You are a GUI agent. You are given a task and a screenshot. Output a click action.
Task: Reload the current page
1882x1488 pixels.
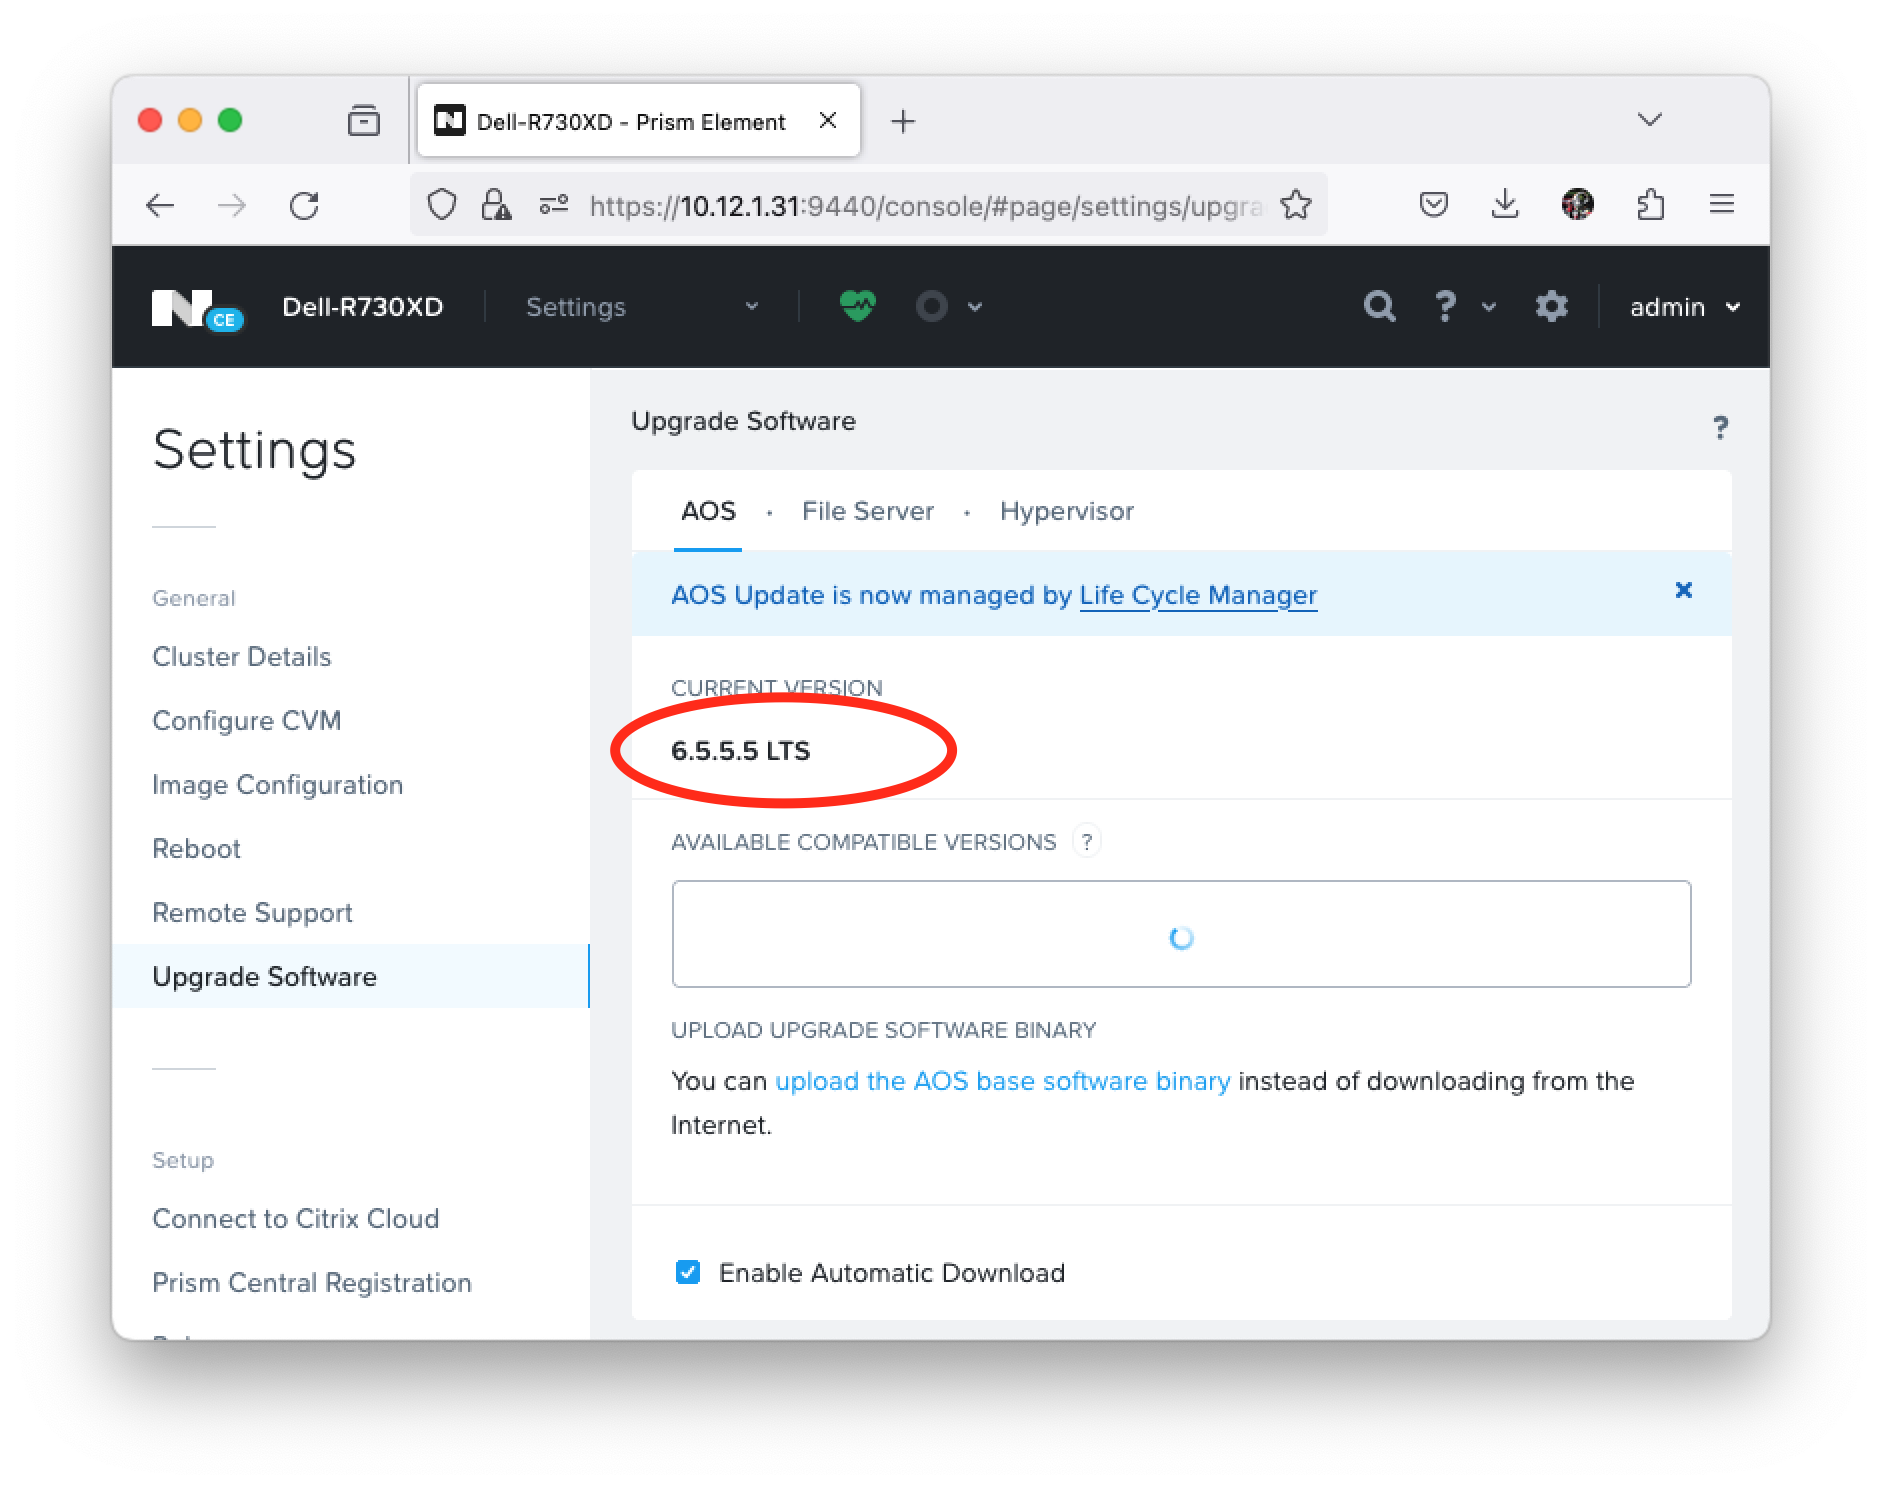tap(304, 206)
